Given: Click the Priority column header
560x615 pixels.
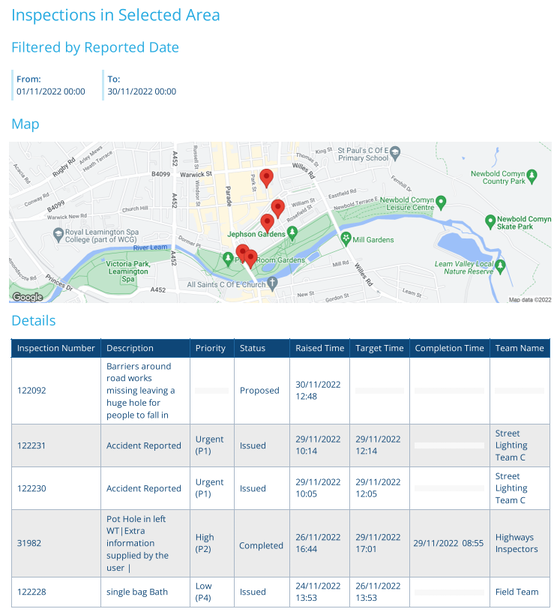Looking at the screenshot, I should click(x=212, y=348).
